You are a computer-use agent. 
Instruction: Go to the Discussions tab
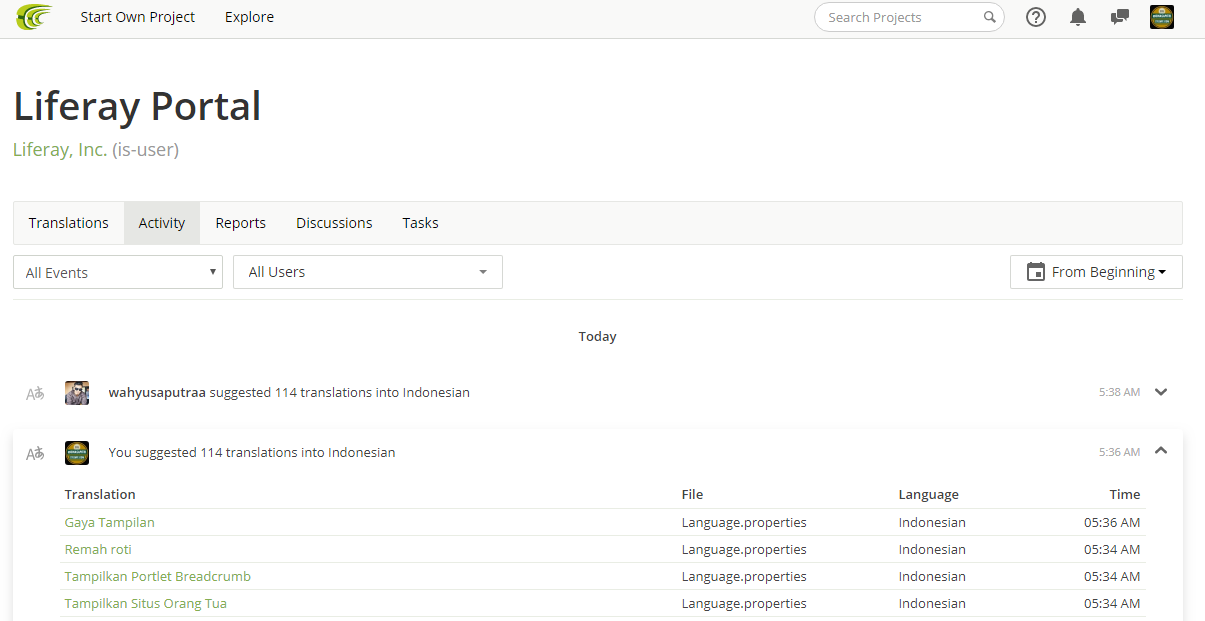pyautogui.click(x=334, y=223)
